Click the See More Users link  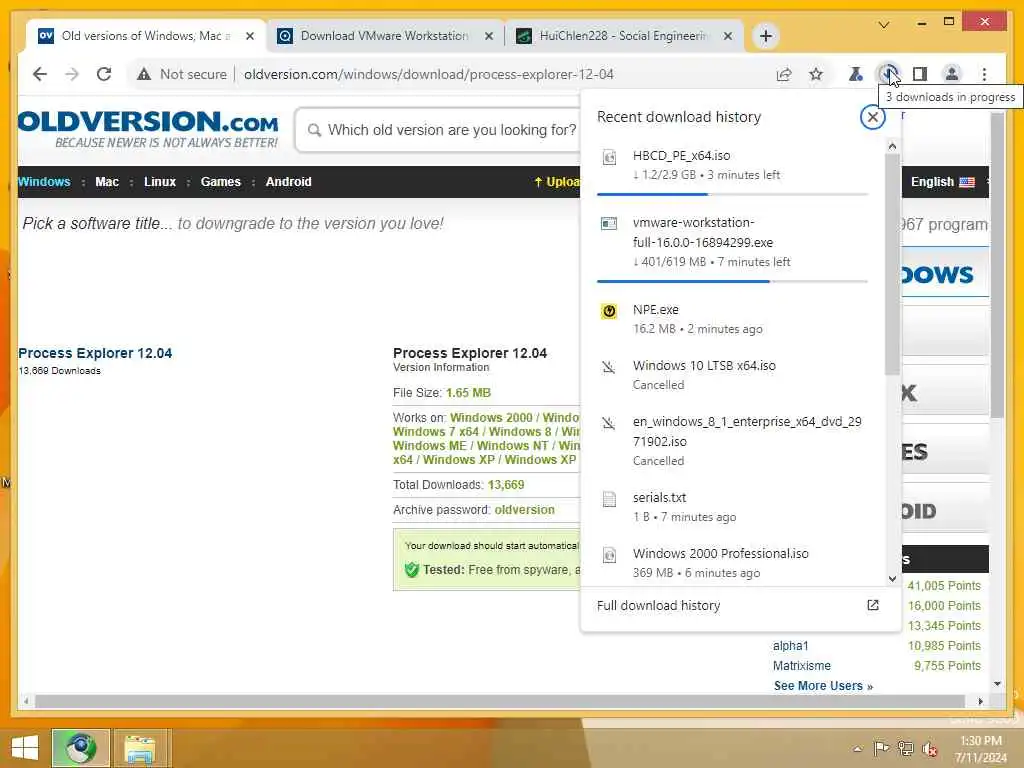[823, 686]
